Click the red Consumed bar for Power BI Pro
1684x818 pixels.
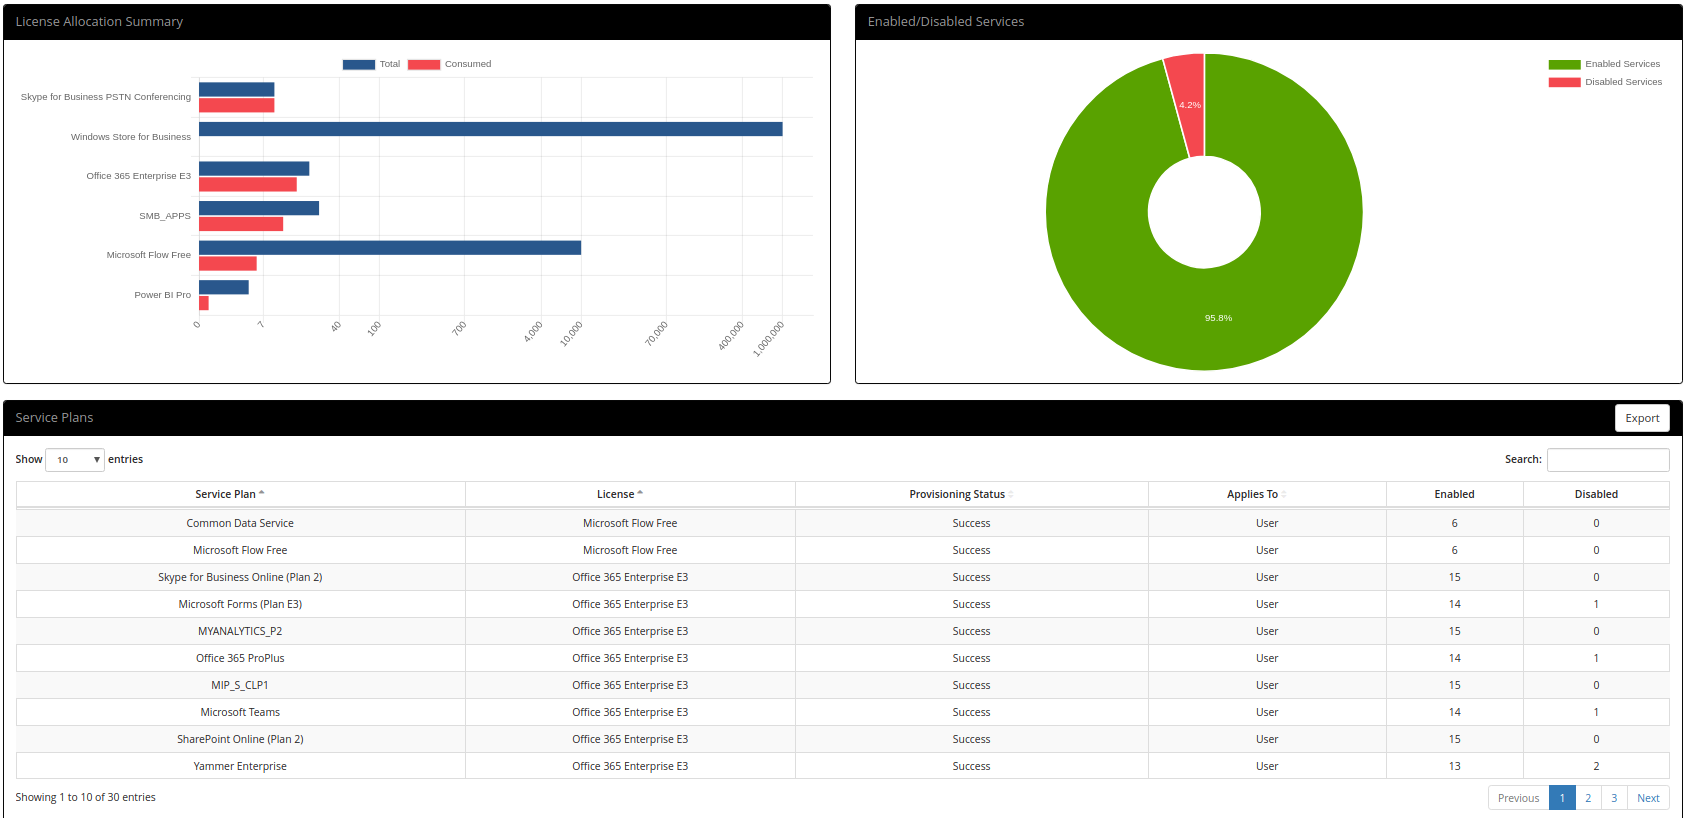[204, 303]
